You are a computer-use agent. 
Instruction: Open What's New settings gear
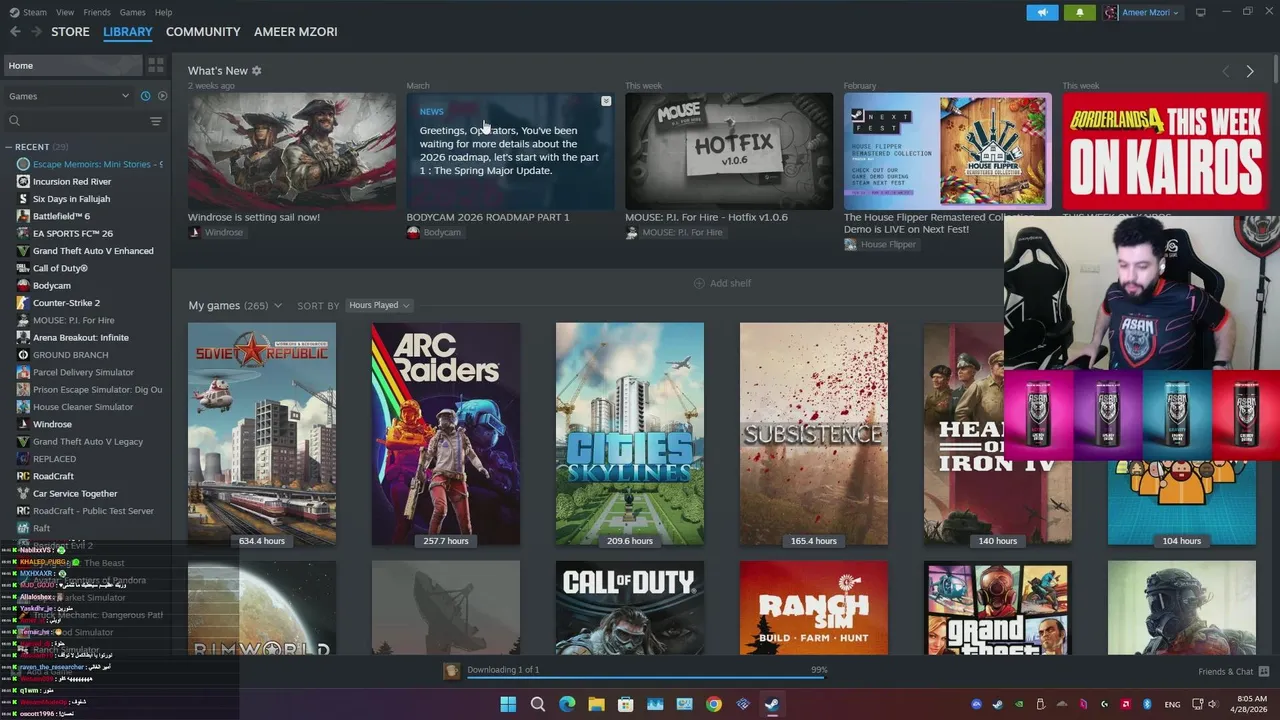click(256, 71)
